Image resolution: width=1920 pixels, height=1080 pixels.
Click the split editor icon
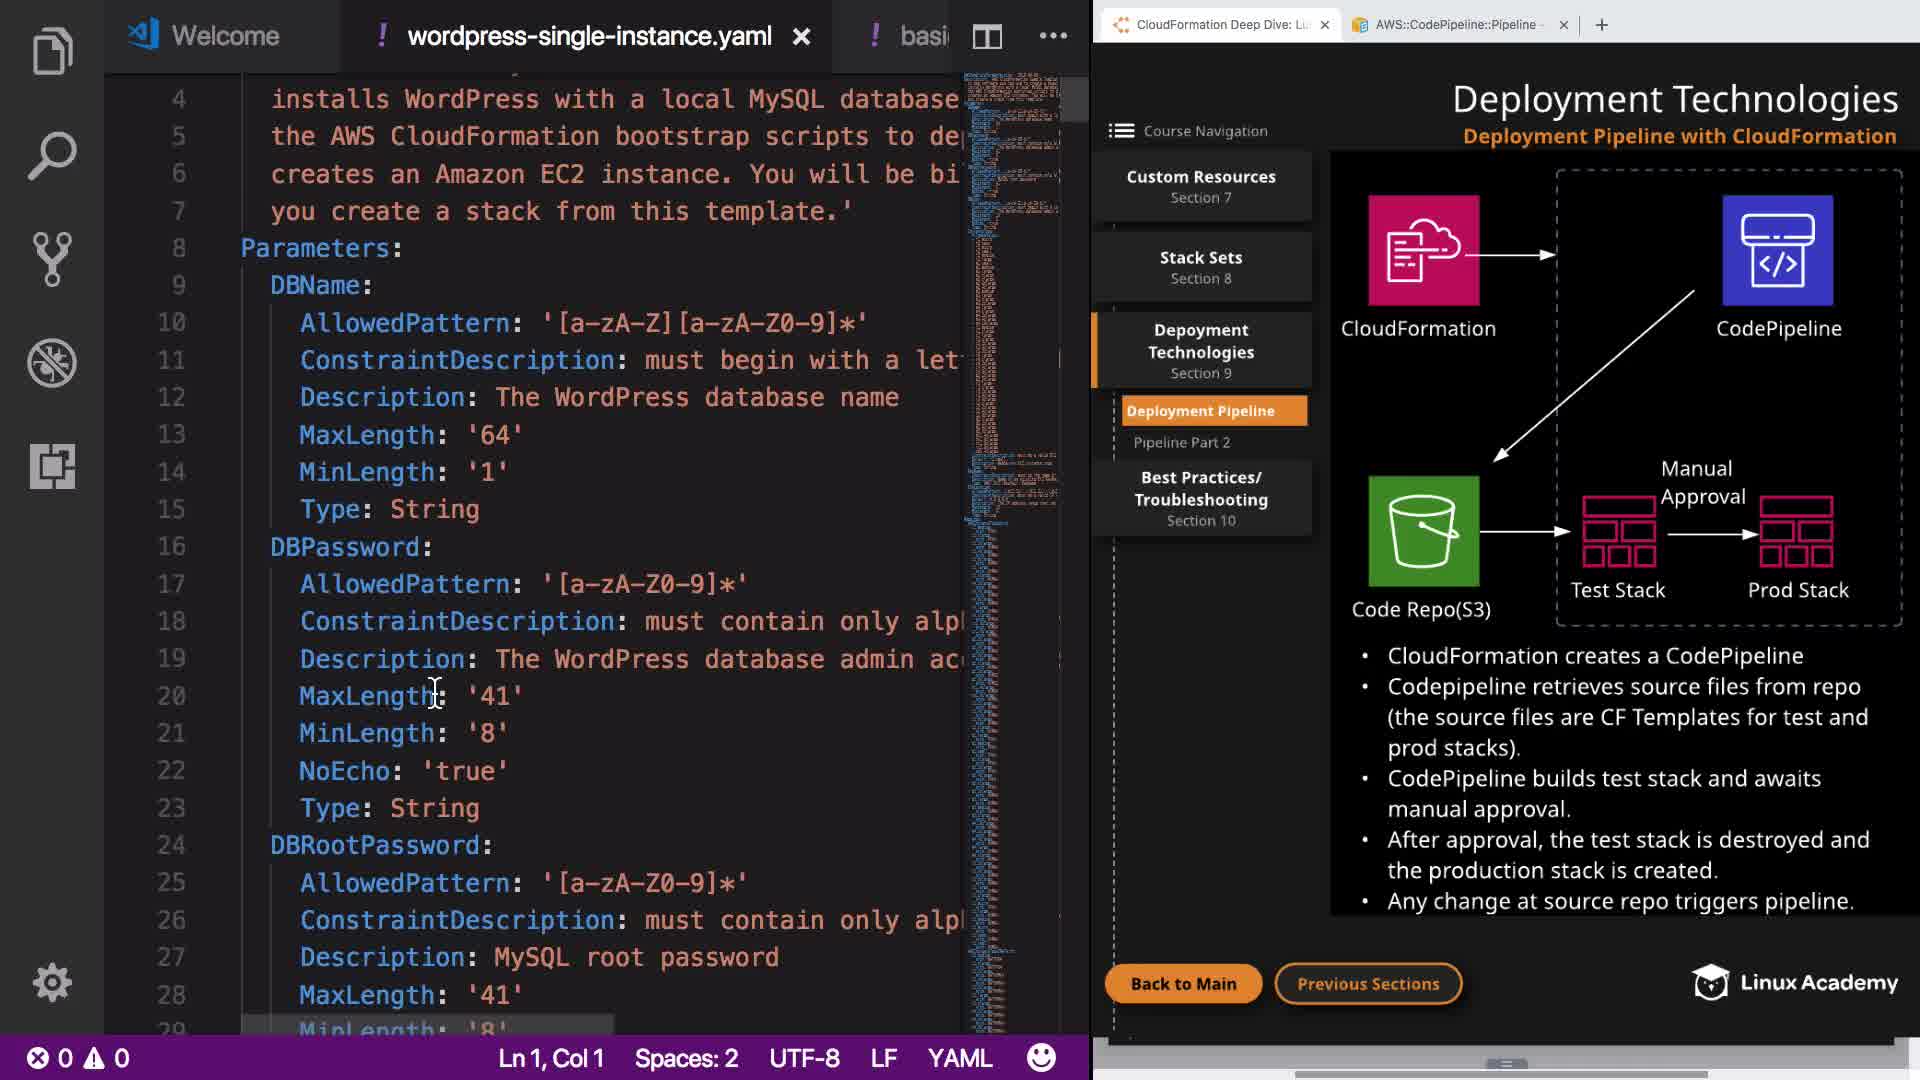coord(987,37)
